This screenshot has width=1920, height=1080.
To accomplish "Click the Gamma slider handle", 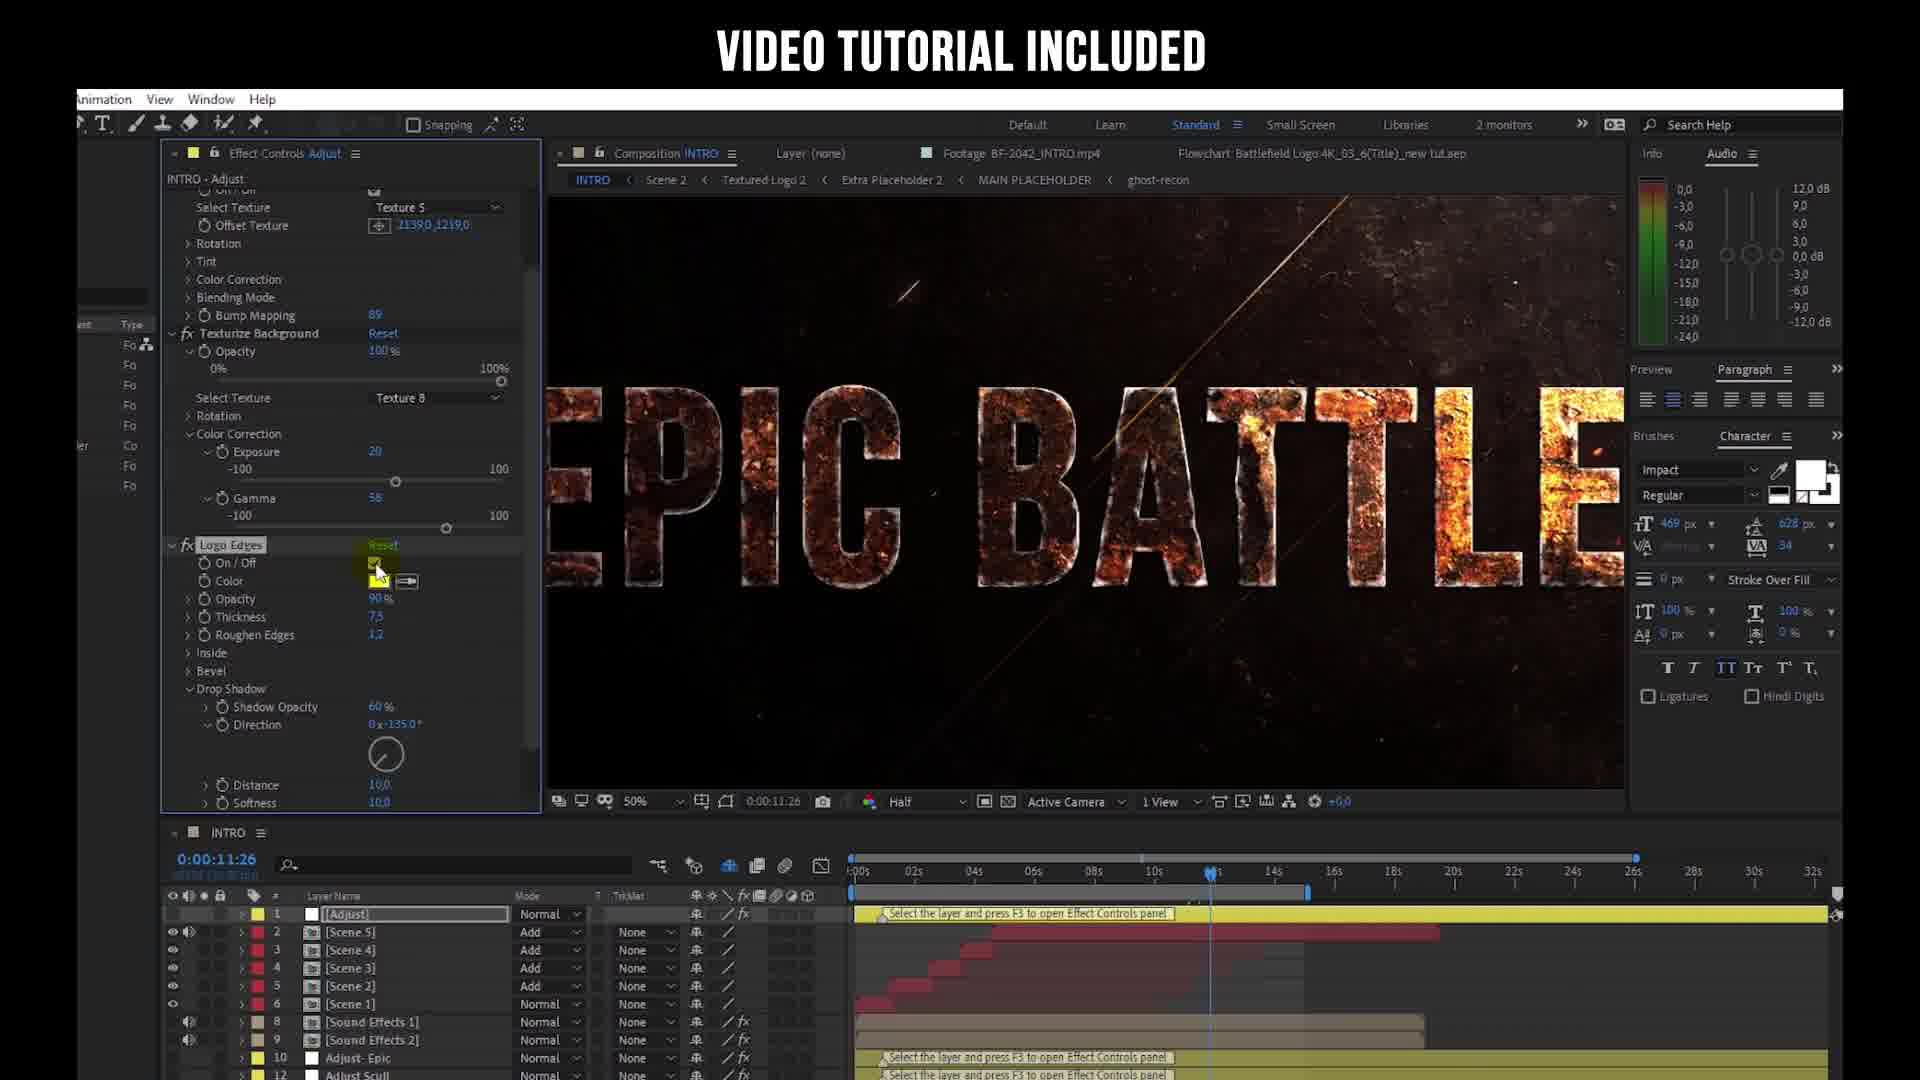I will click(446, 529).
